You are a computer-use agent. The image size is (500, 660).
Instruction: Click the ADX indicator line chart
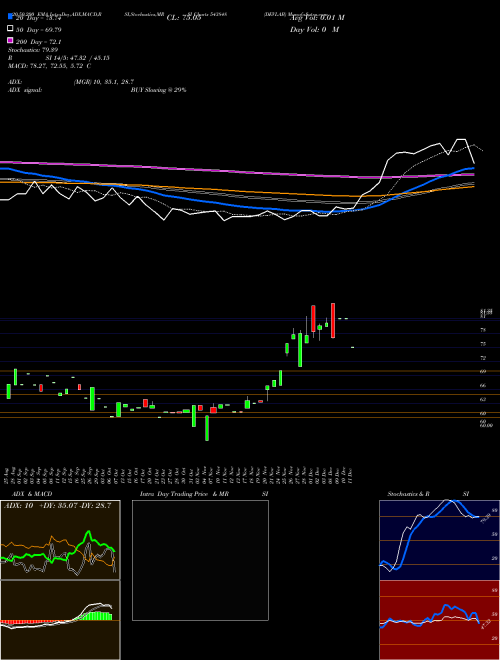click(60, 540)
